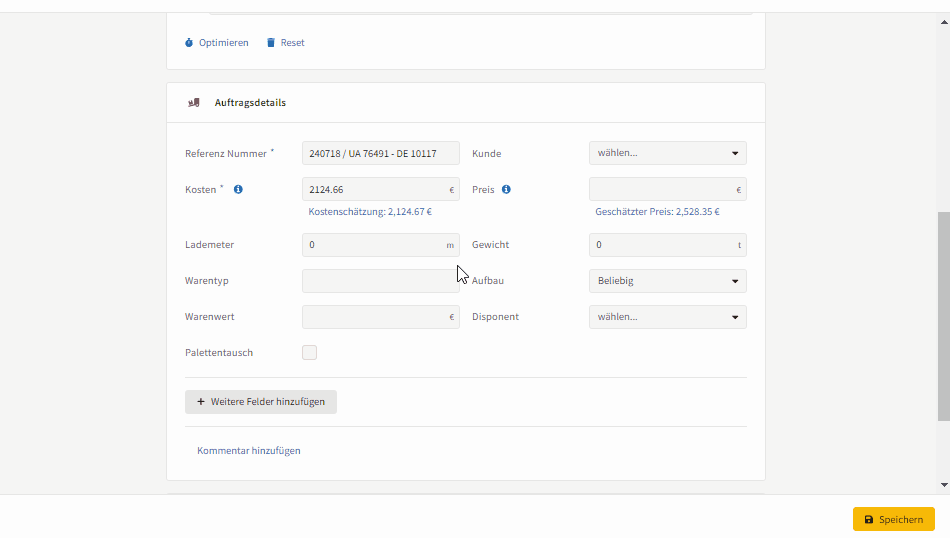The image size is (950, 538).
Task: Click Kostenschätzung: 2,124.67 € hint
Action: point(370,211)
